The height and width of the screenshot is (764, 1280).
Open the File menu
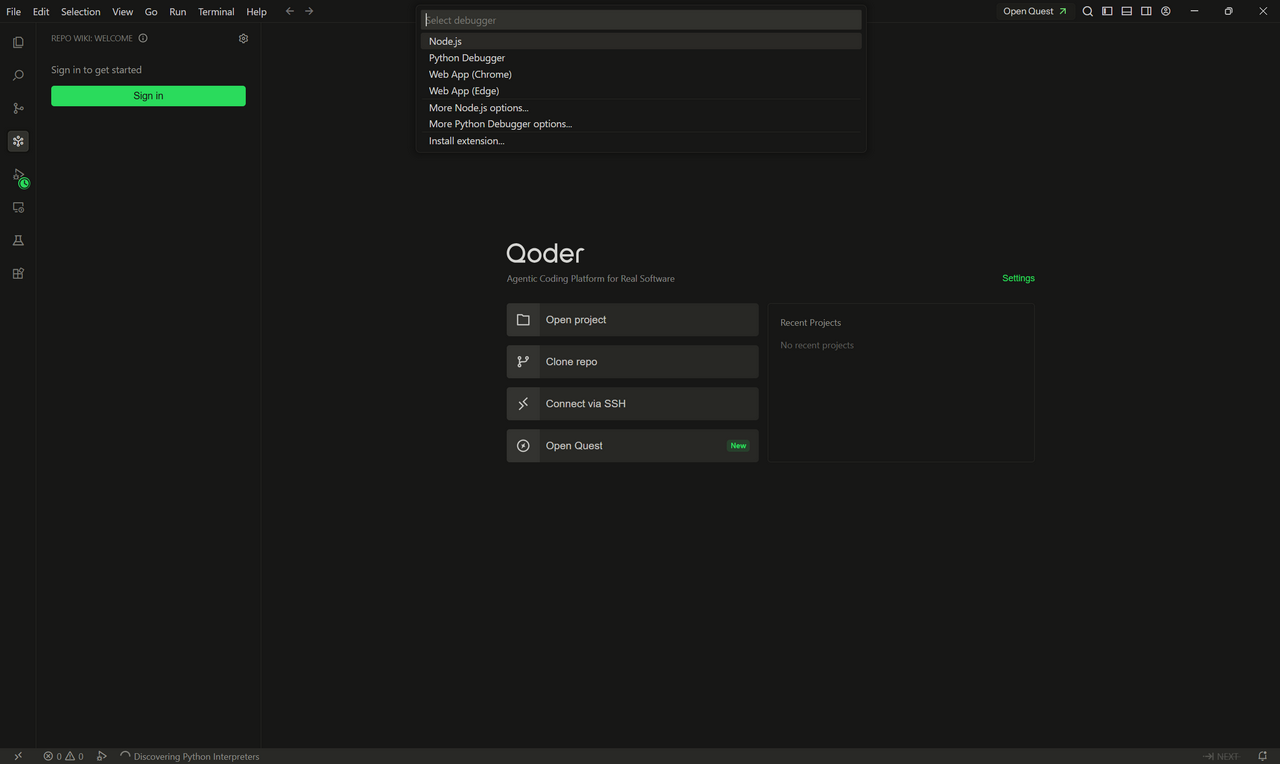coord(14,11)
